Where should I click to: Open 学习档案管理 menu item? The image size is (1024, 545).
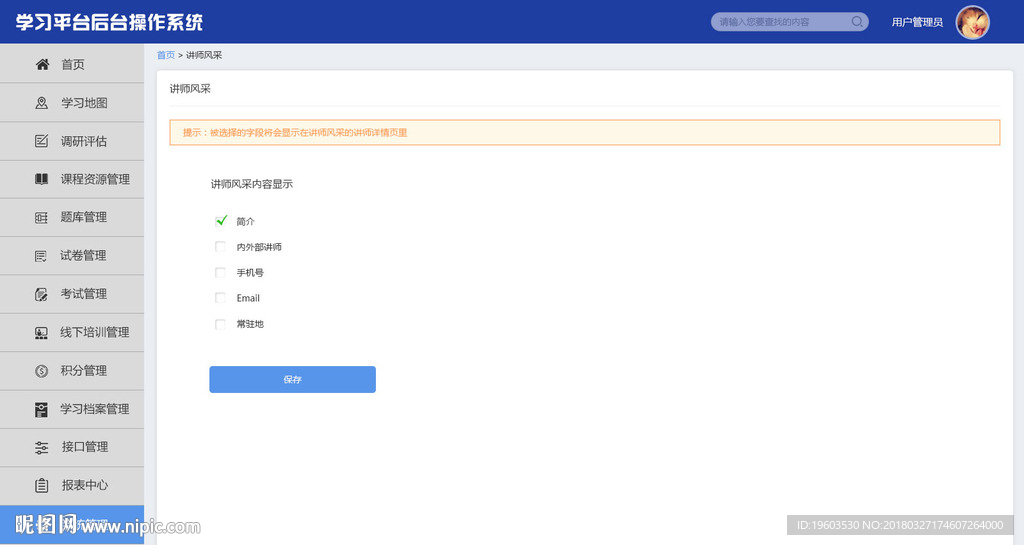click(72, 409)
